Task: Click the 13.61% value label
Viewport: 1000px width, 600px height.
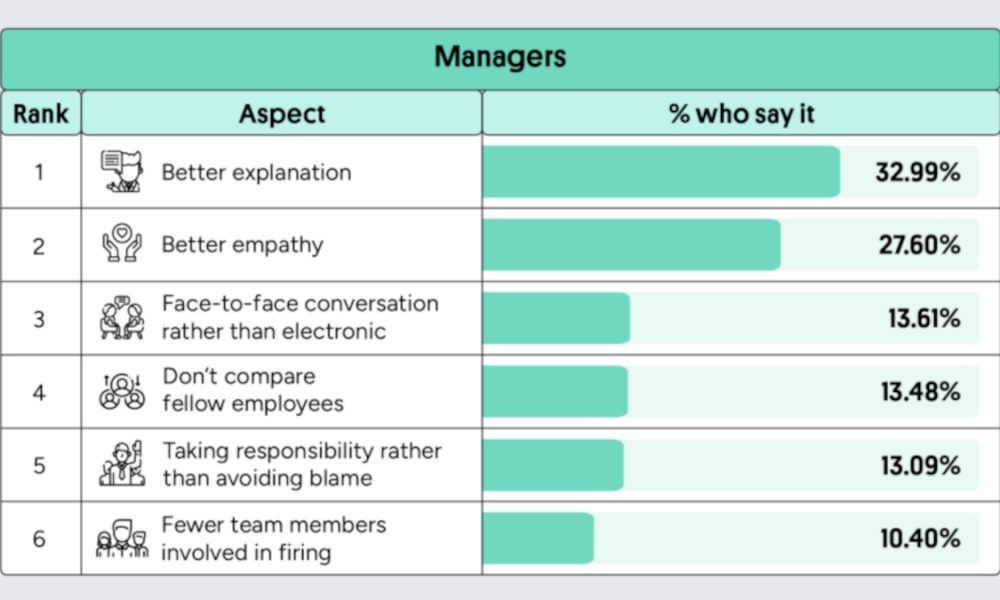Action: [x=924, y=319]
